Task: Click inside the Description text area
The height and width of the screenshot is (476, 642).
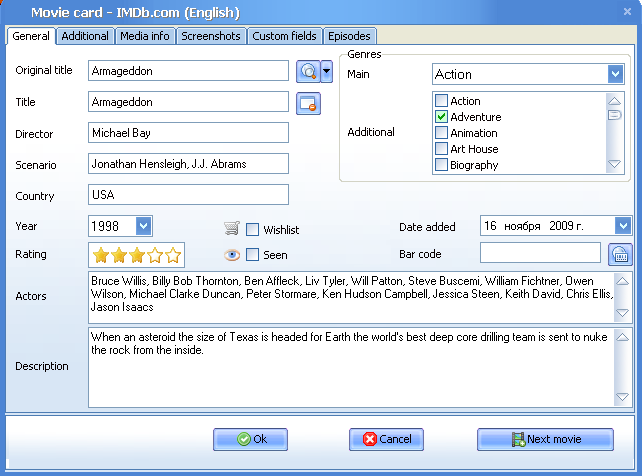Action: coord(351,367)
